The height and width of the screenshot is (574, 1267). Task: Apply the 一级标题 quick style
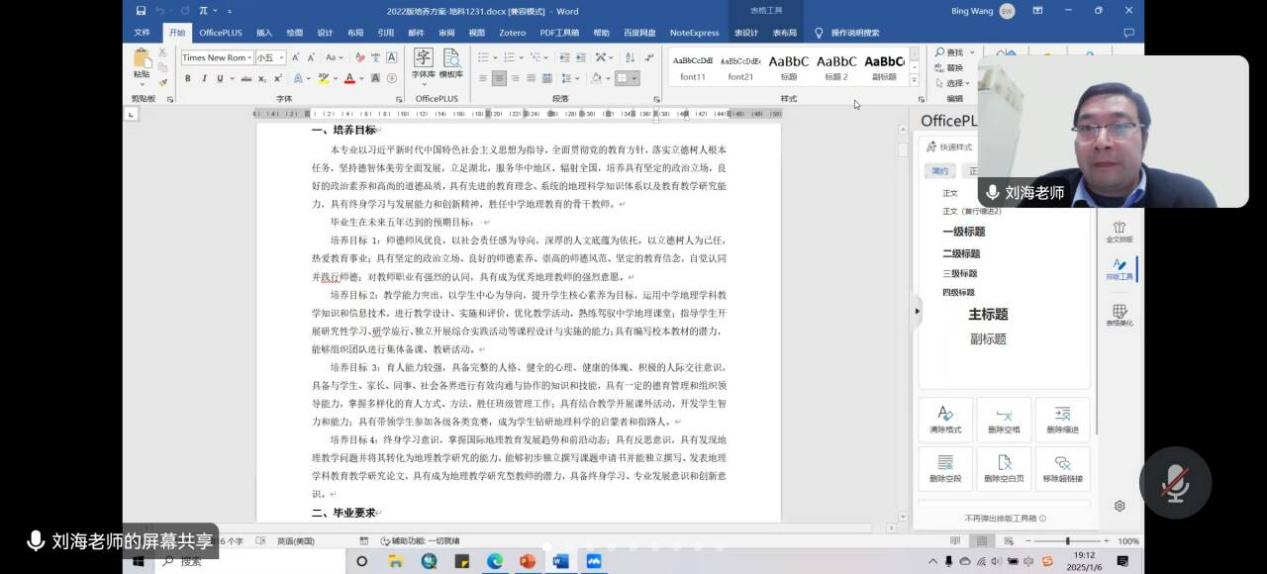963,232
